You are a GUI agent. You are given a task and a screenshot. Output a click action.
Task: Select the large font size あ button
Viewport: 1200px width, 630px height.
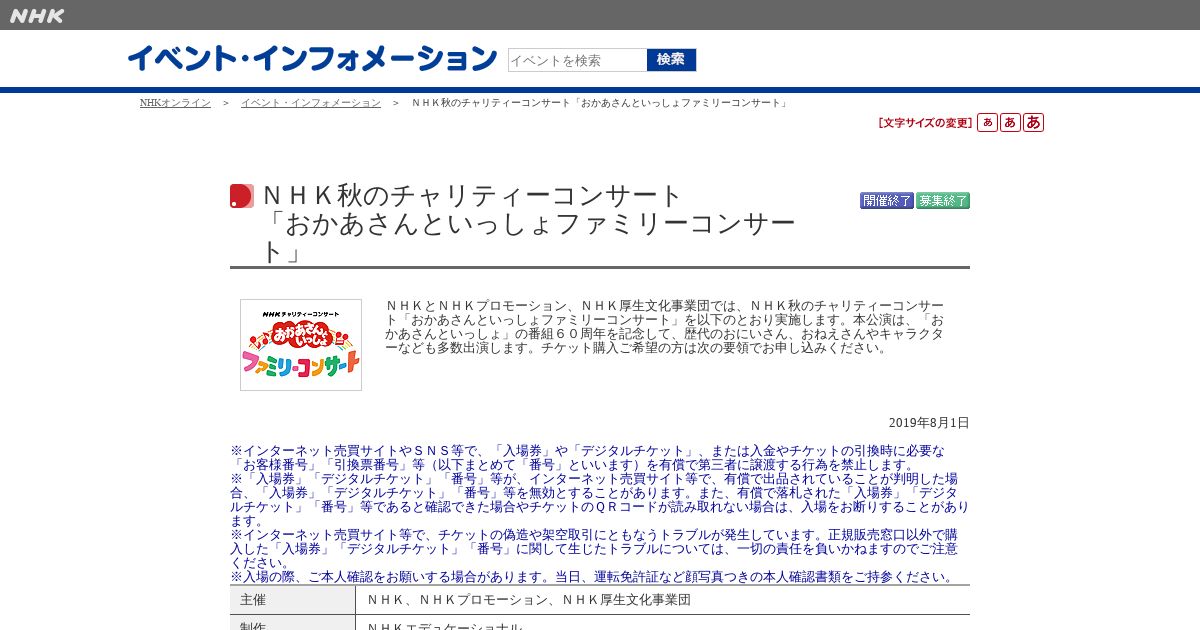pos(1033,123)
